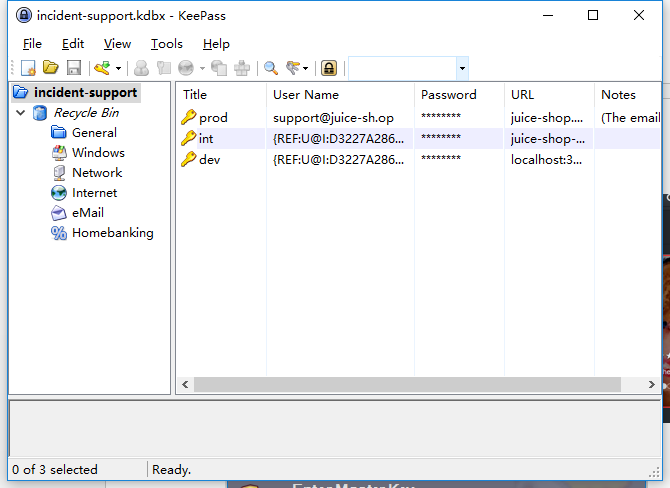Screen dimensions: 670x488
Task: Select the Internet group
Action: 94,193
